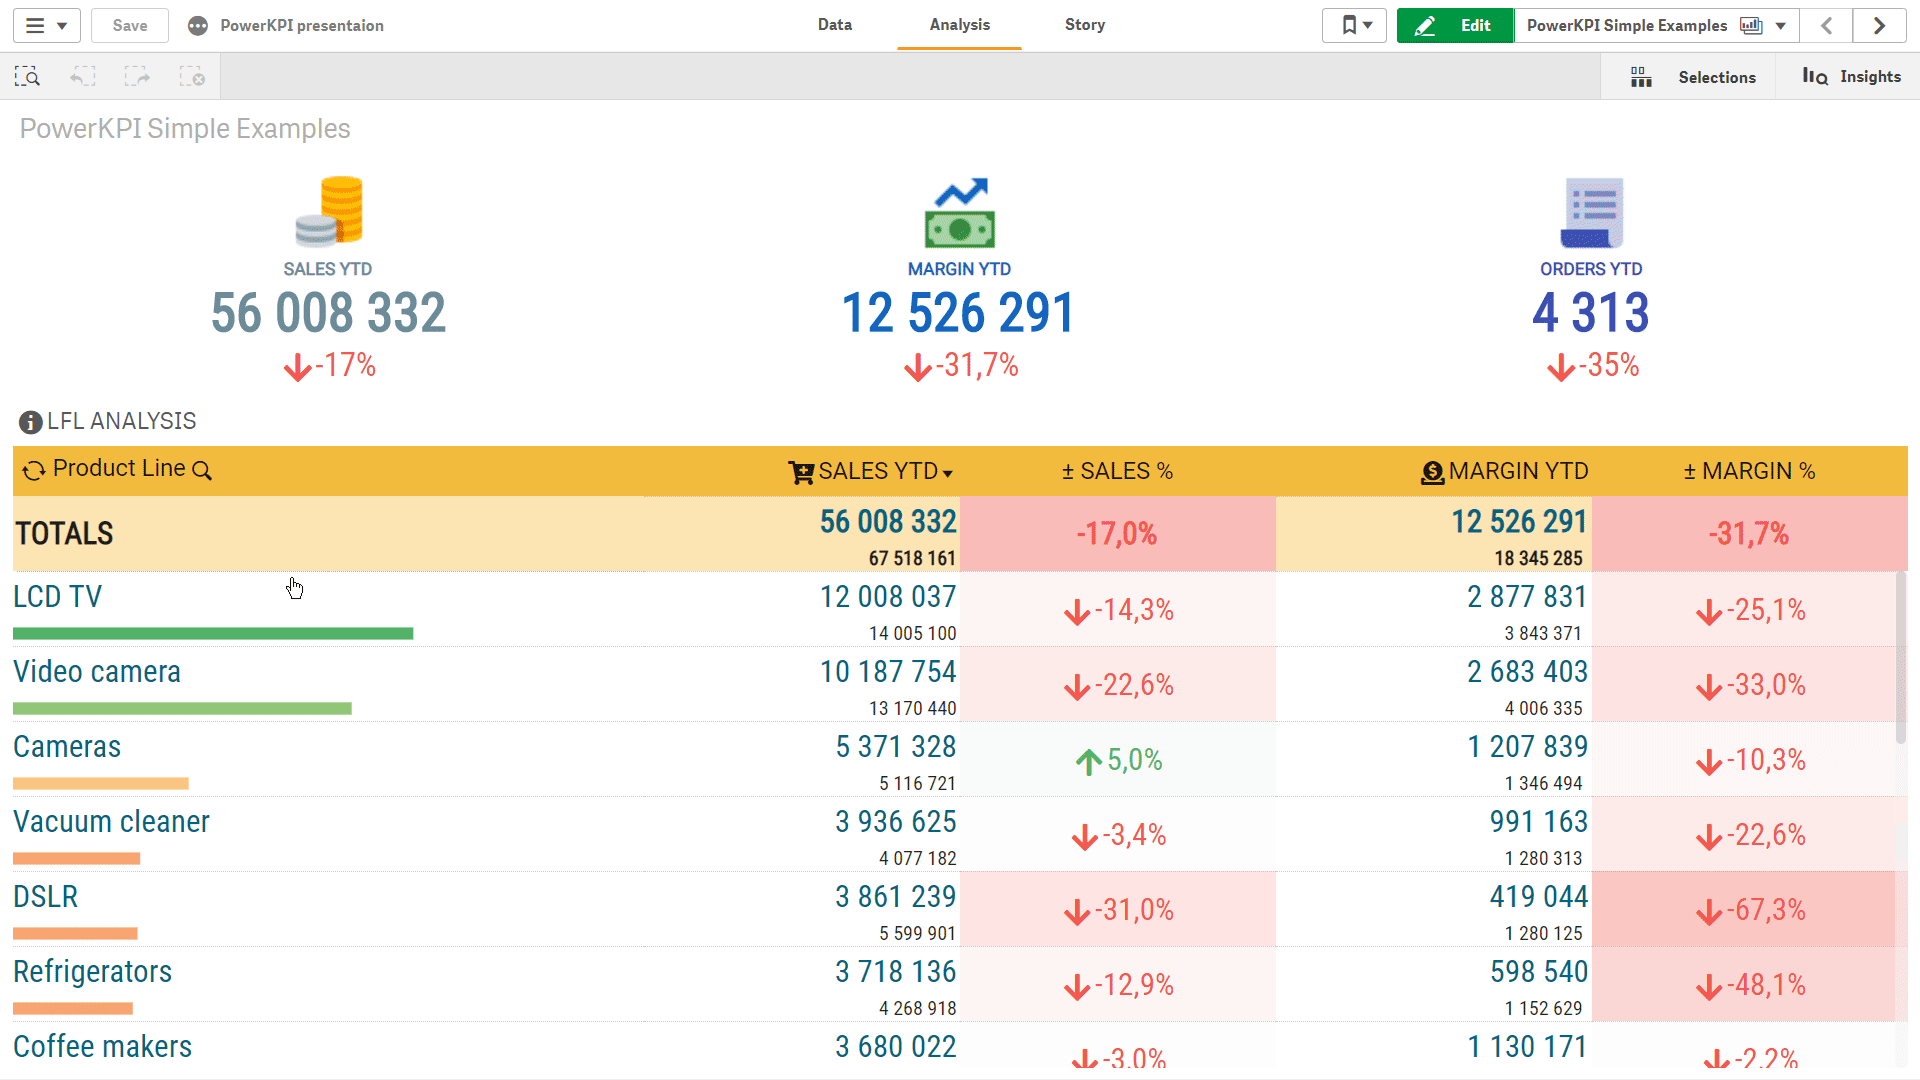Screen dimensions: 1920x1080
Task: Open bookmarks via the bookmark icon
Action: (x=1347, y=25)
